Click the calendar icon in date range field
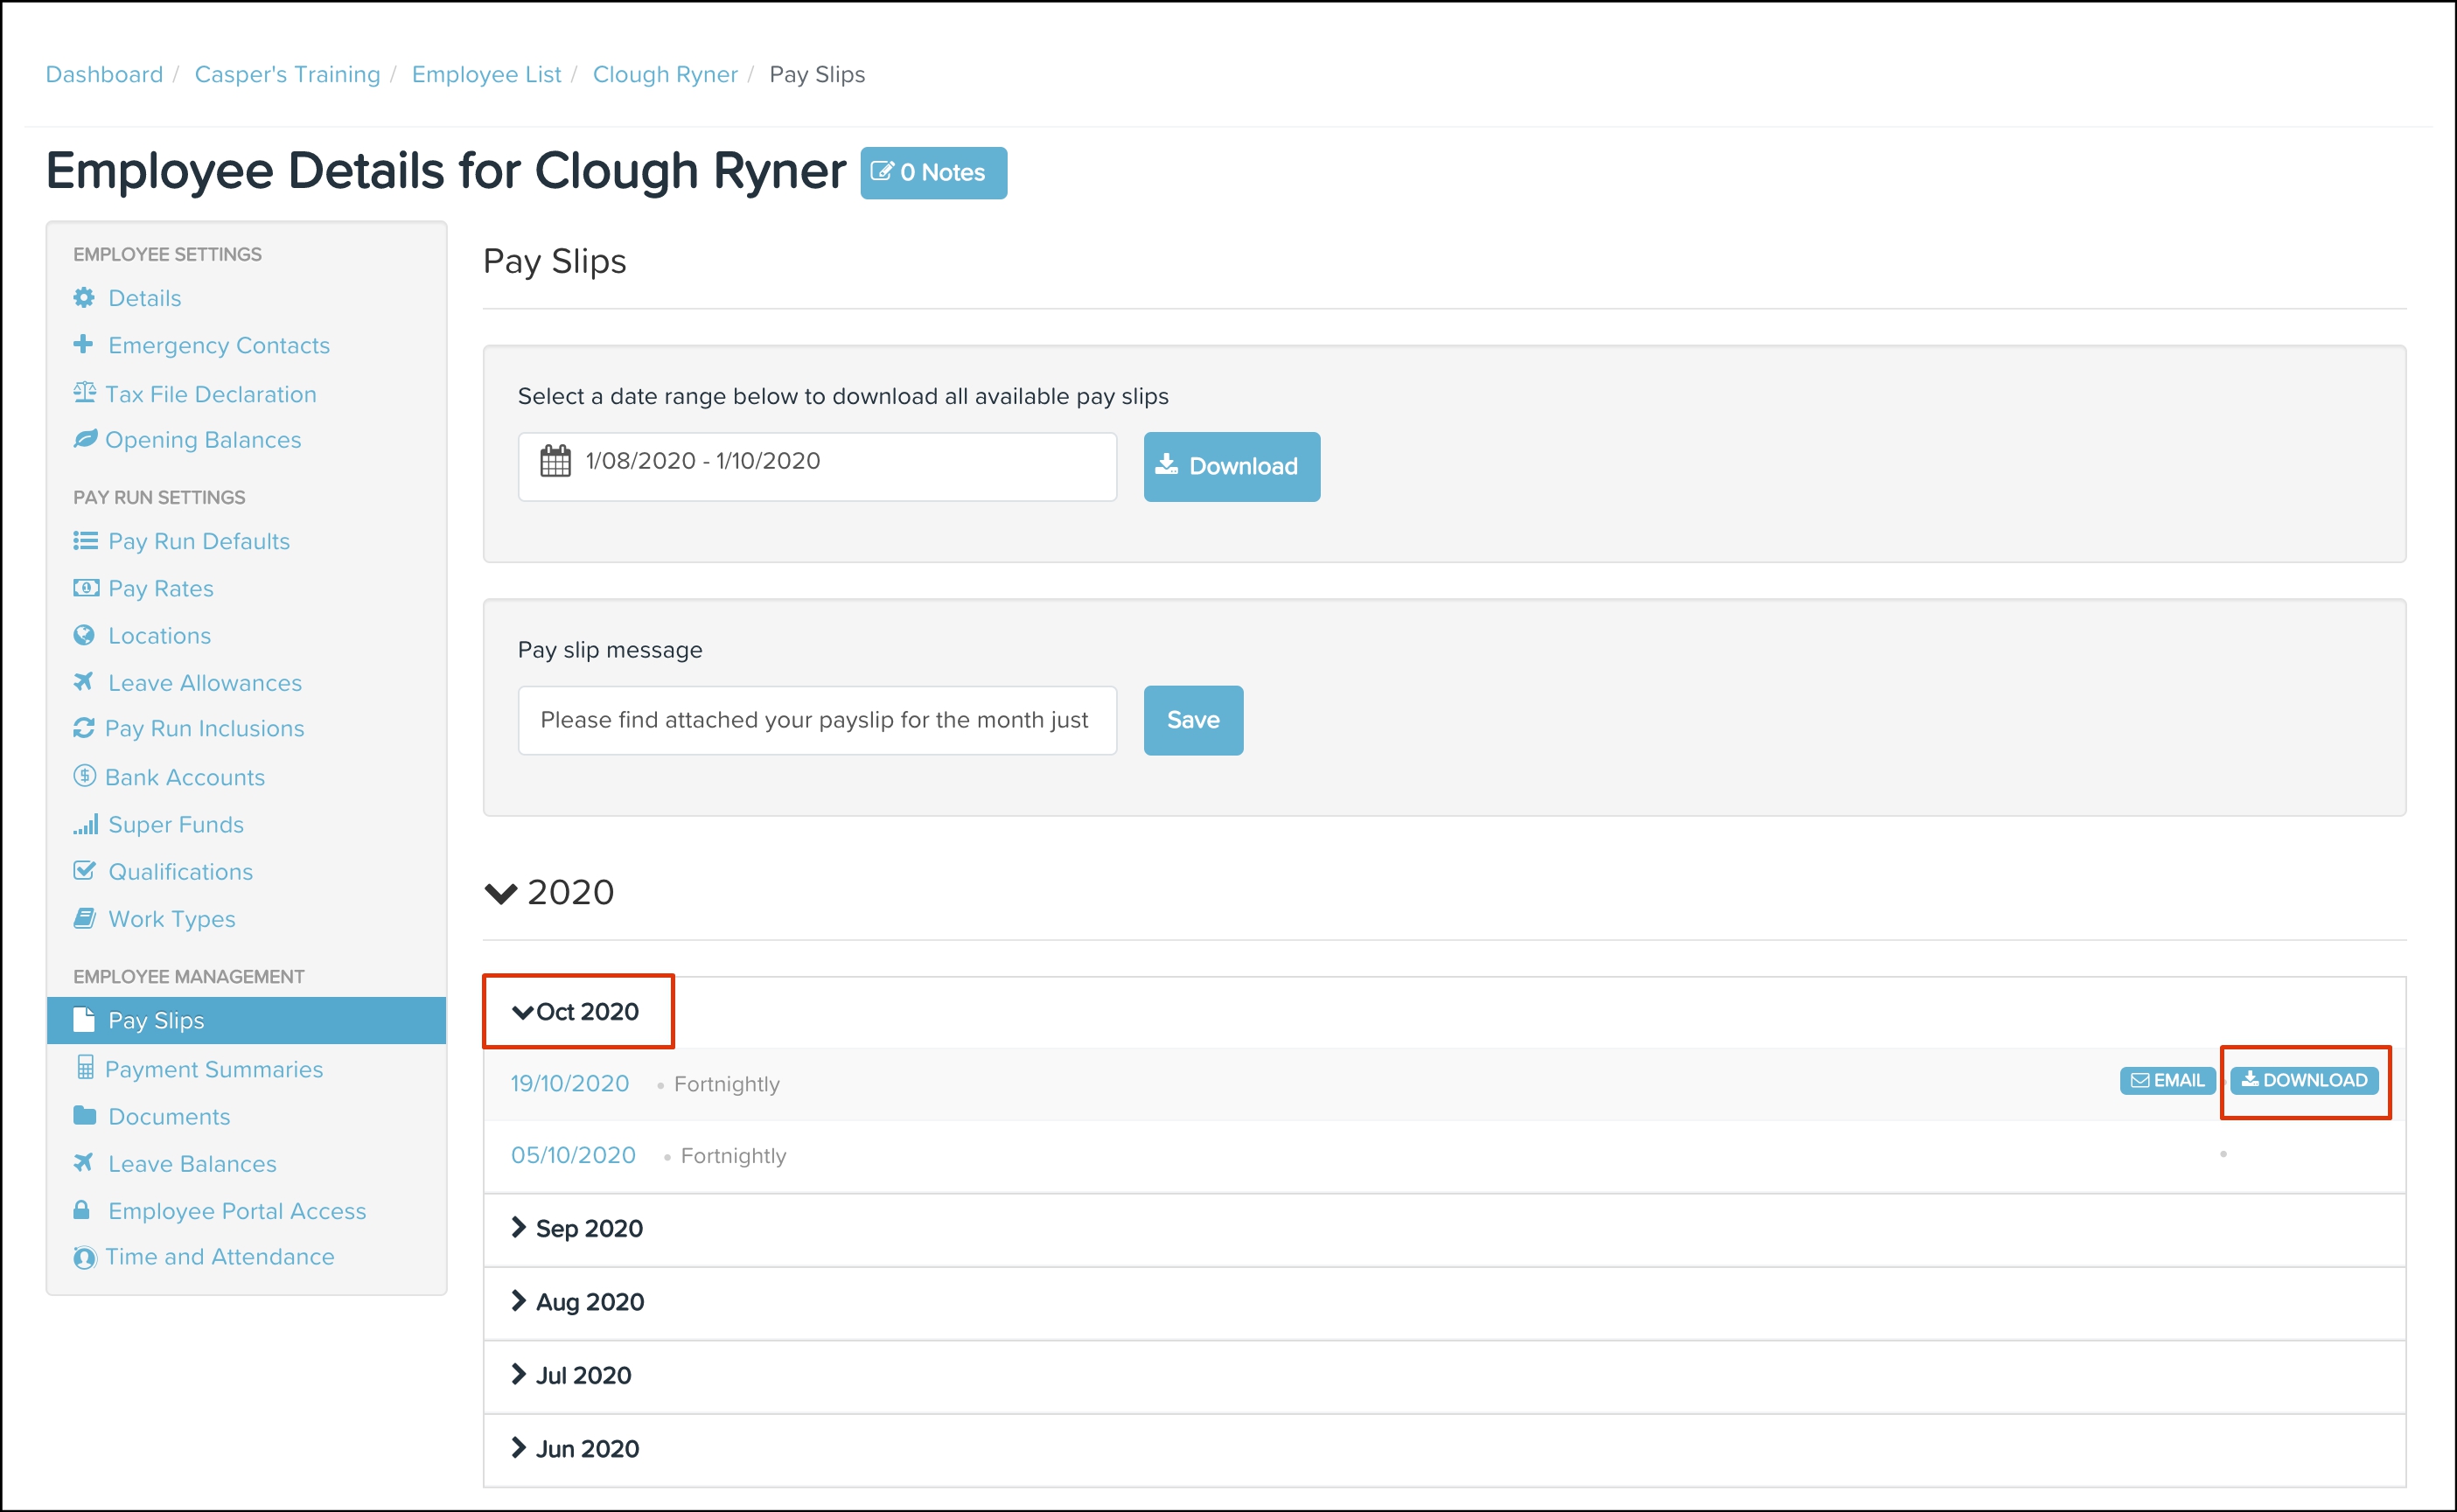This screenshot has width=2457, height=1512. tap(555, 462)
